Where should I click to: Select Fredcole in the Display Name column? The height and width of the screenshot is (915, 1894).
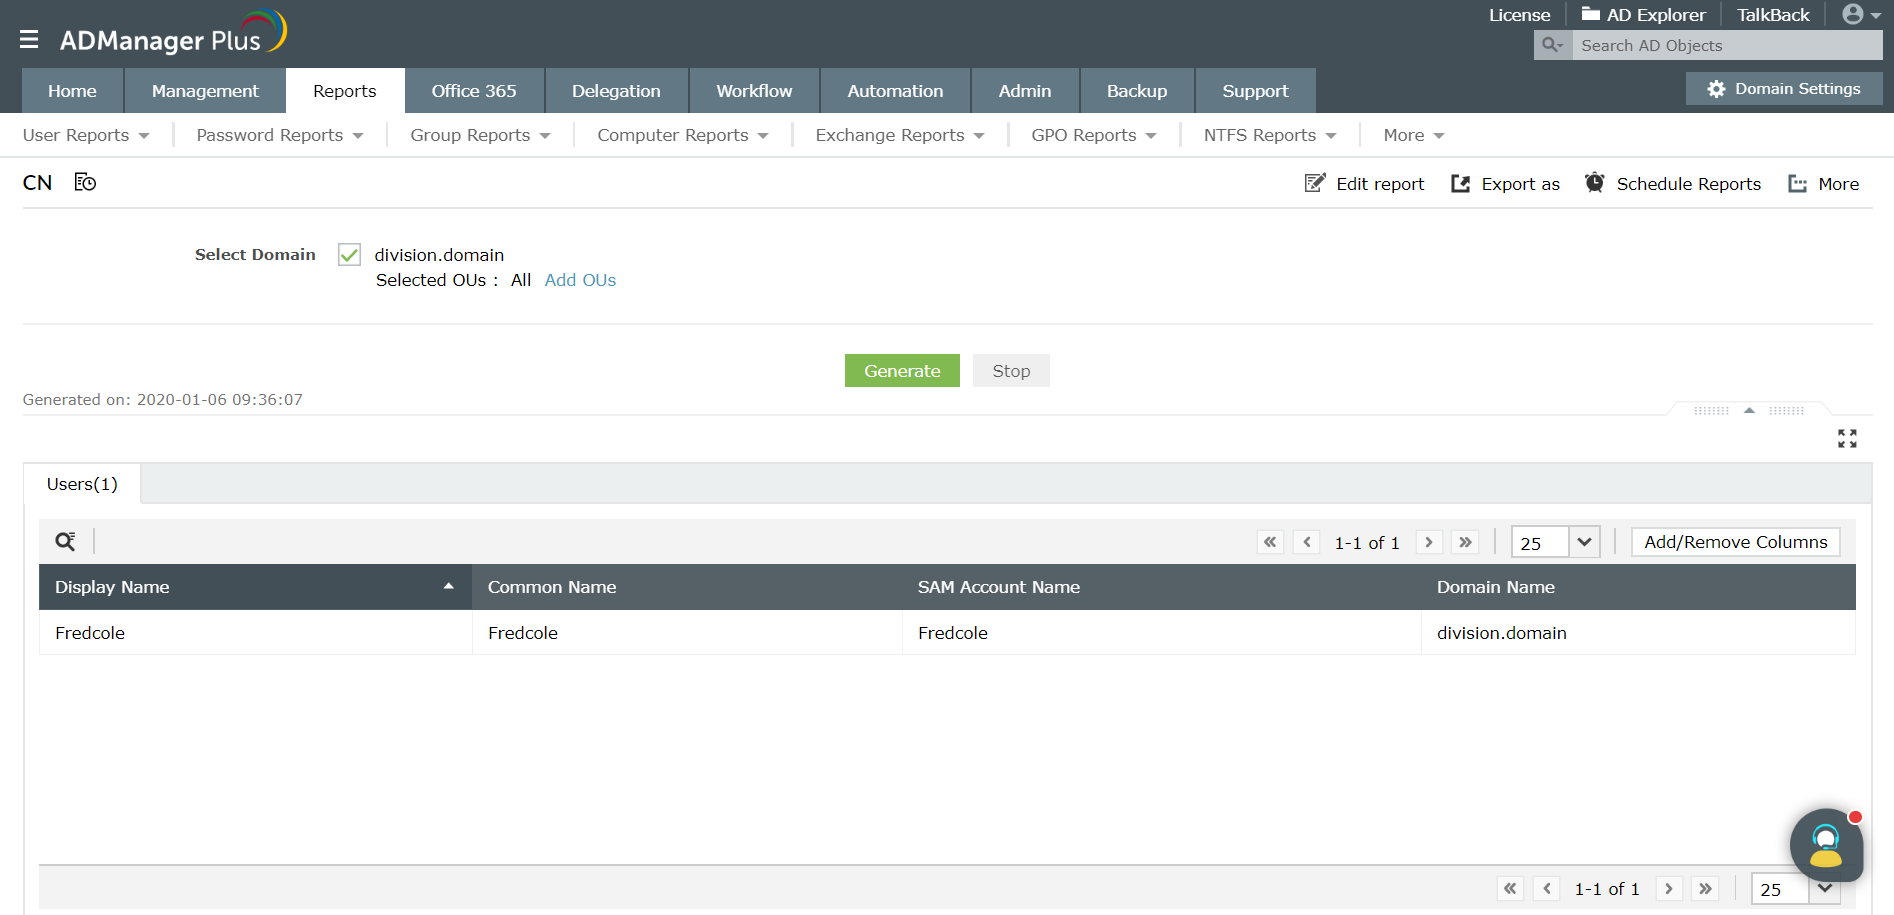coord(90,633)
